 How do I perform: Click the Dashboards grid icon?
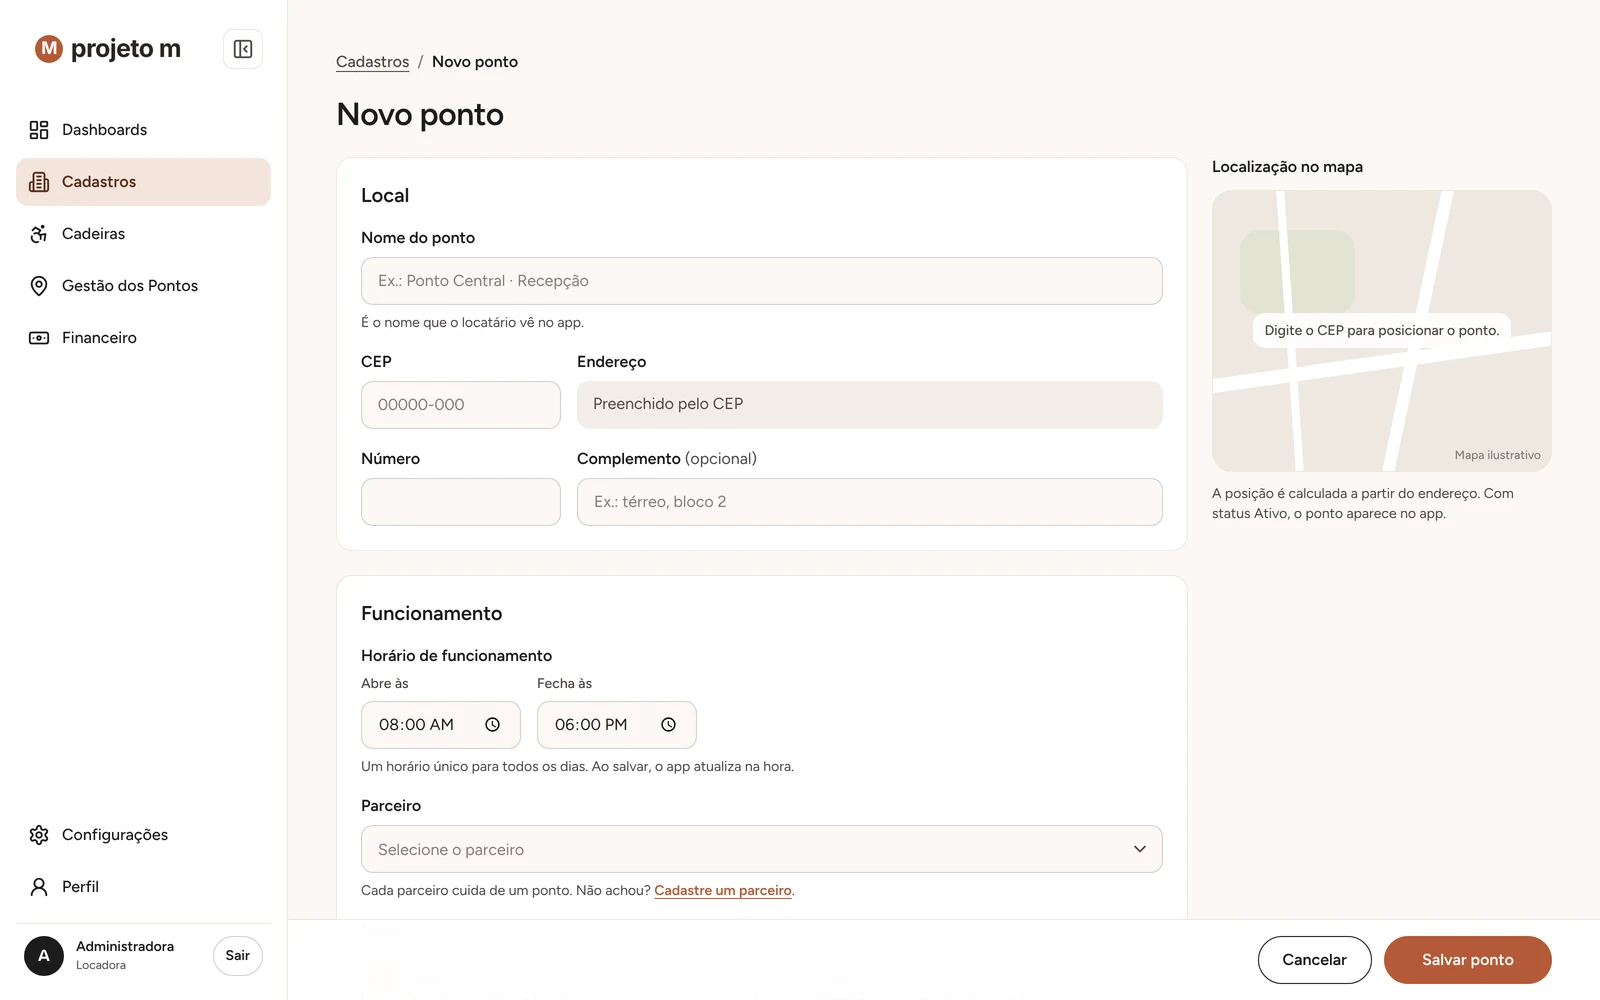[x=39, y=130]
